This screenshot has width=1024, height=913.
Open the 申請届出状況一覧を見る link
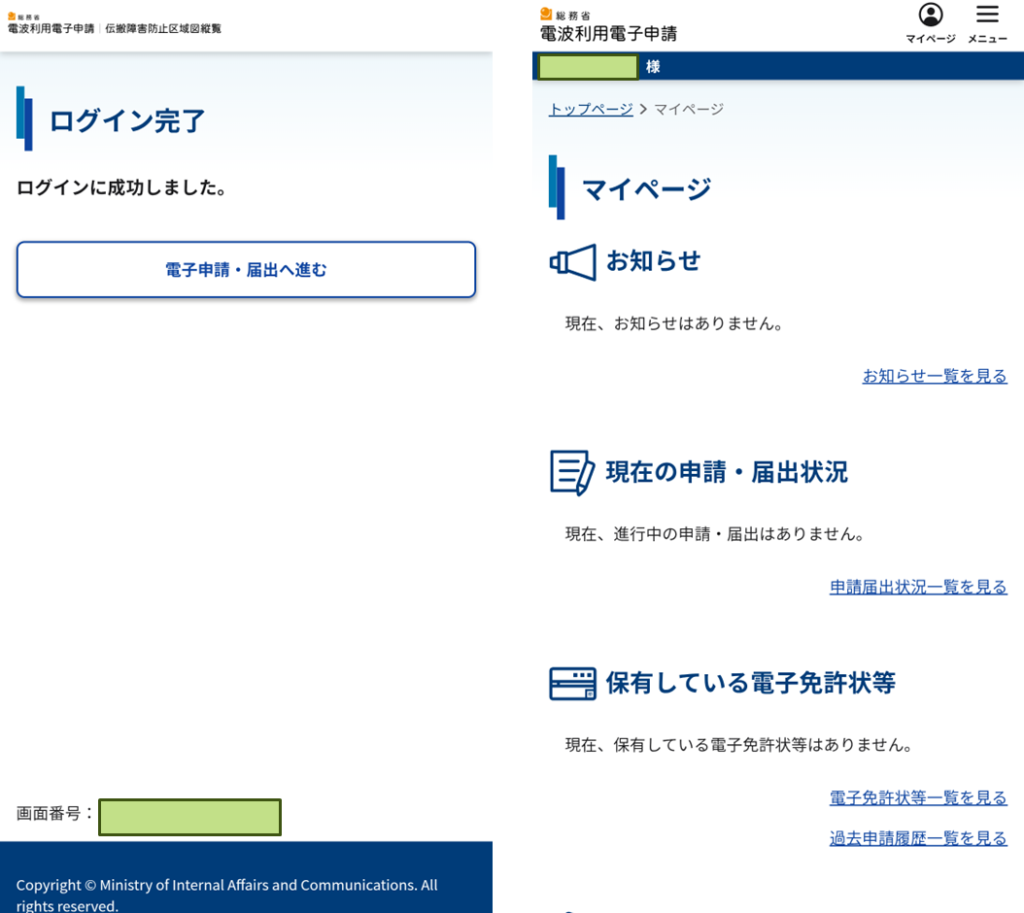pos(918,587)
